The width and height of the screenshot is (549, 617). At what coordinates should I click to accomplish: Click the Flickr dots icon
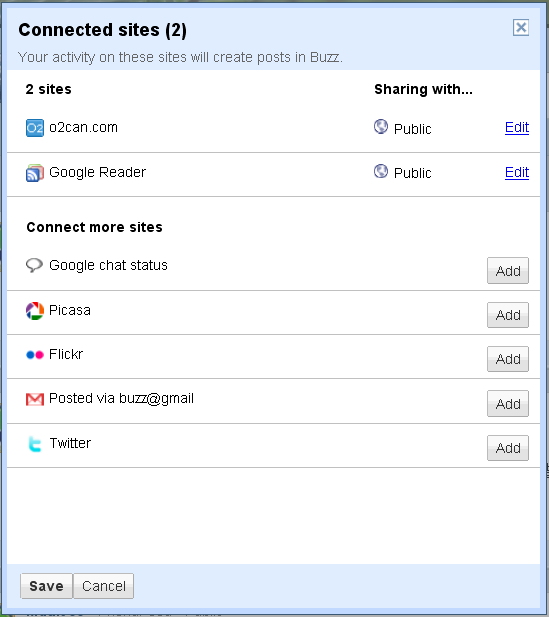[35, 355]
